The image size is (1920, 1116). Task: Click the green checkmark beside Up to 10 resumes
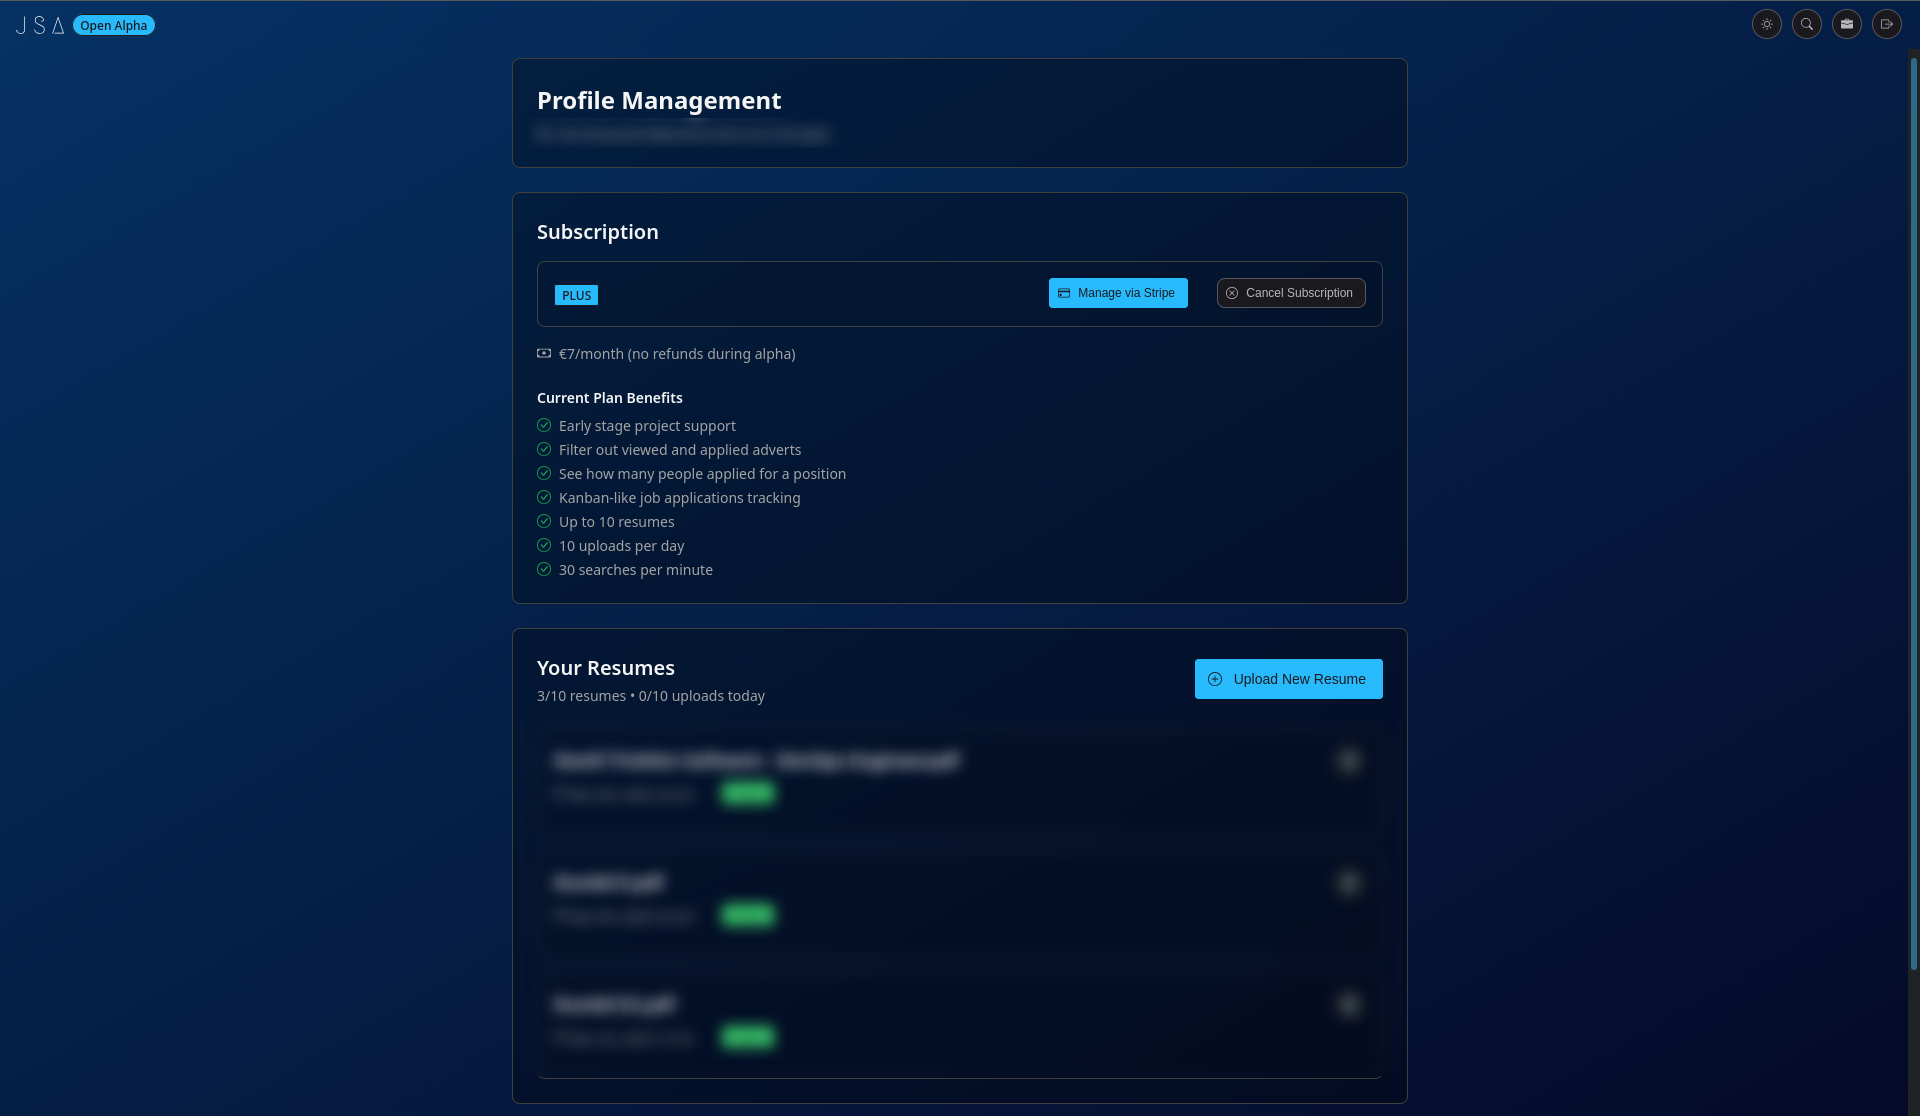[544, 521]
